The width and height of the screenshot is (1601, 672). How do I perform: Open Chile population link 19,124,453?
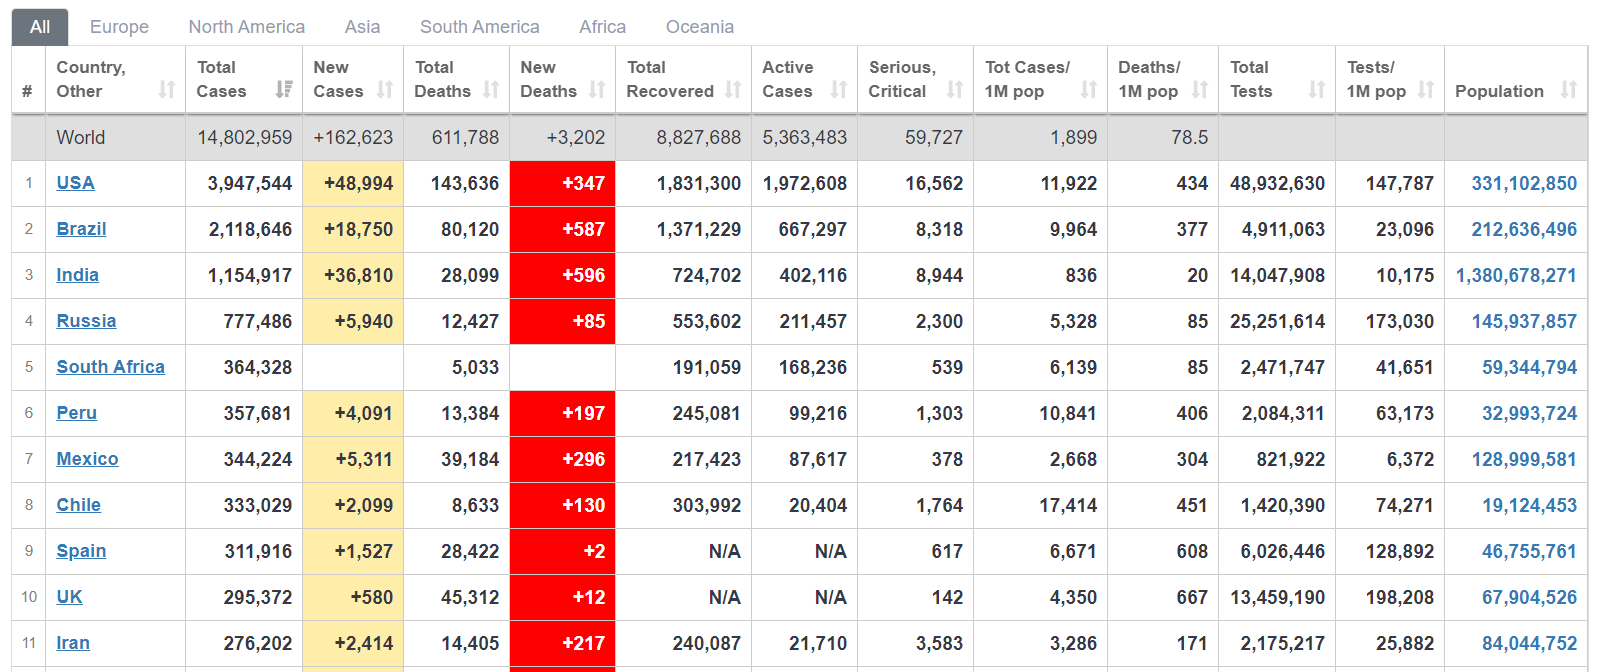point(1529,505)
